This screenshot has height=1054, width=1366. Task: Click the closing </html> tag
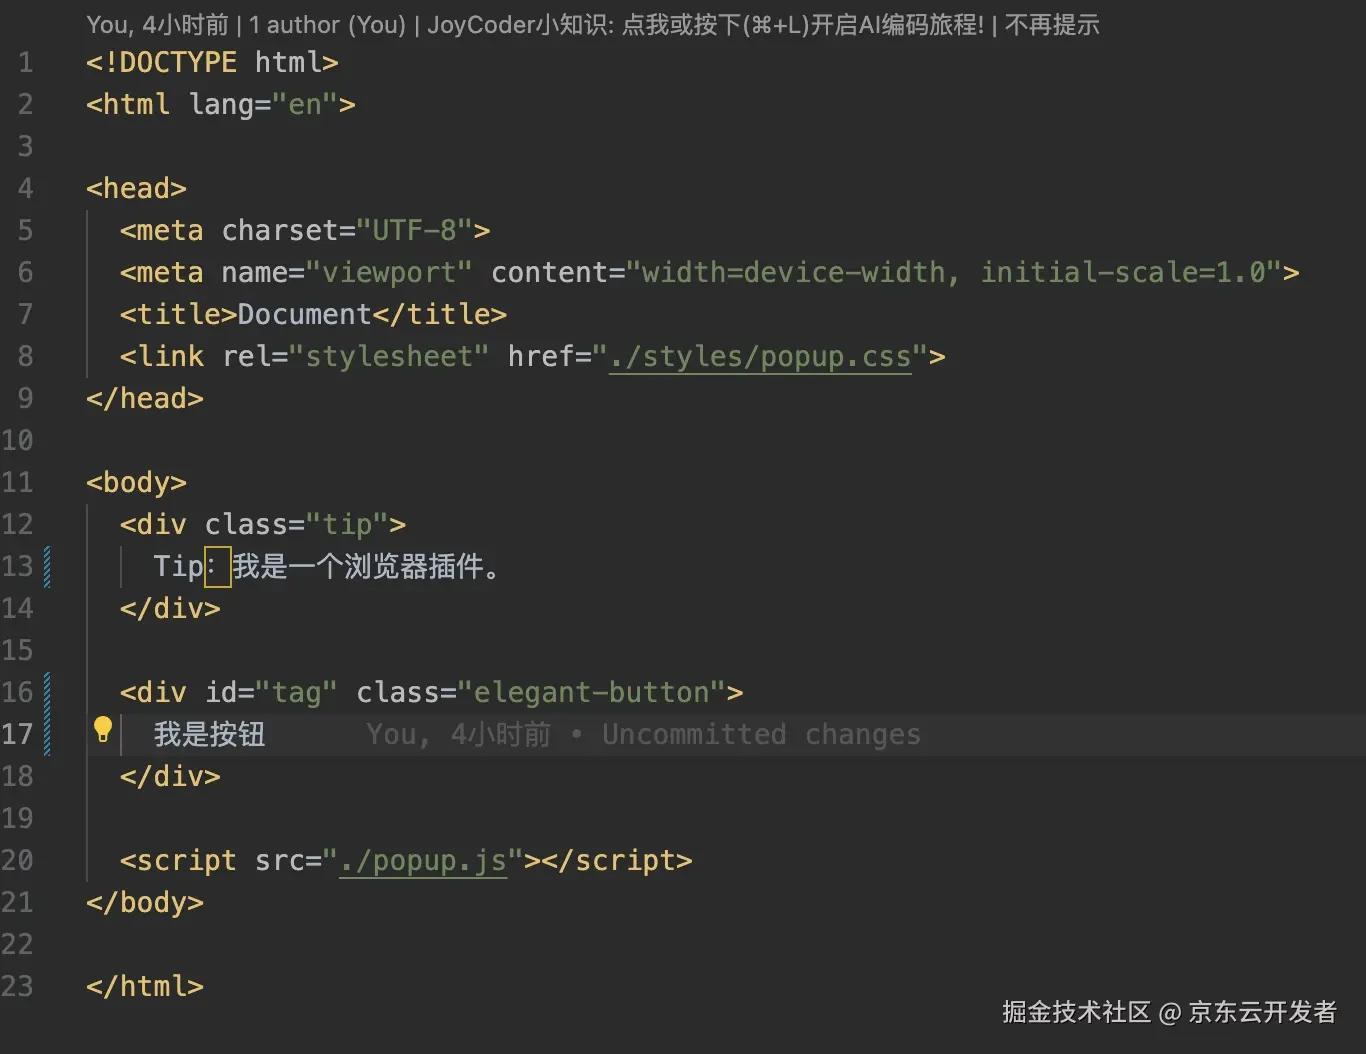point(145,987)
